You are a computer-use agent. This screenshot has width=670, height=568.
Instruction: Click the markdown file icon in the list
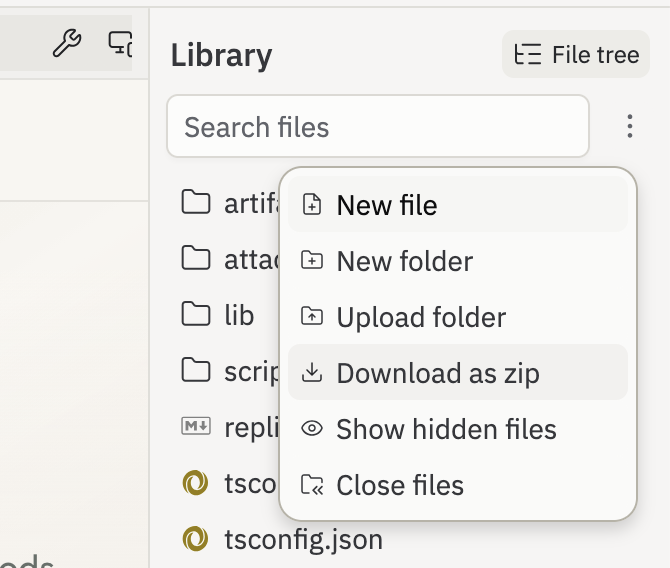tap(196, 426)
